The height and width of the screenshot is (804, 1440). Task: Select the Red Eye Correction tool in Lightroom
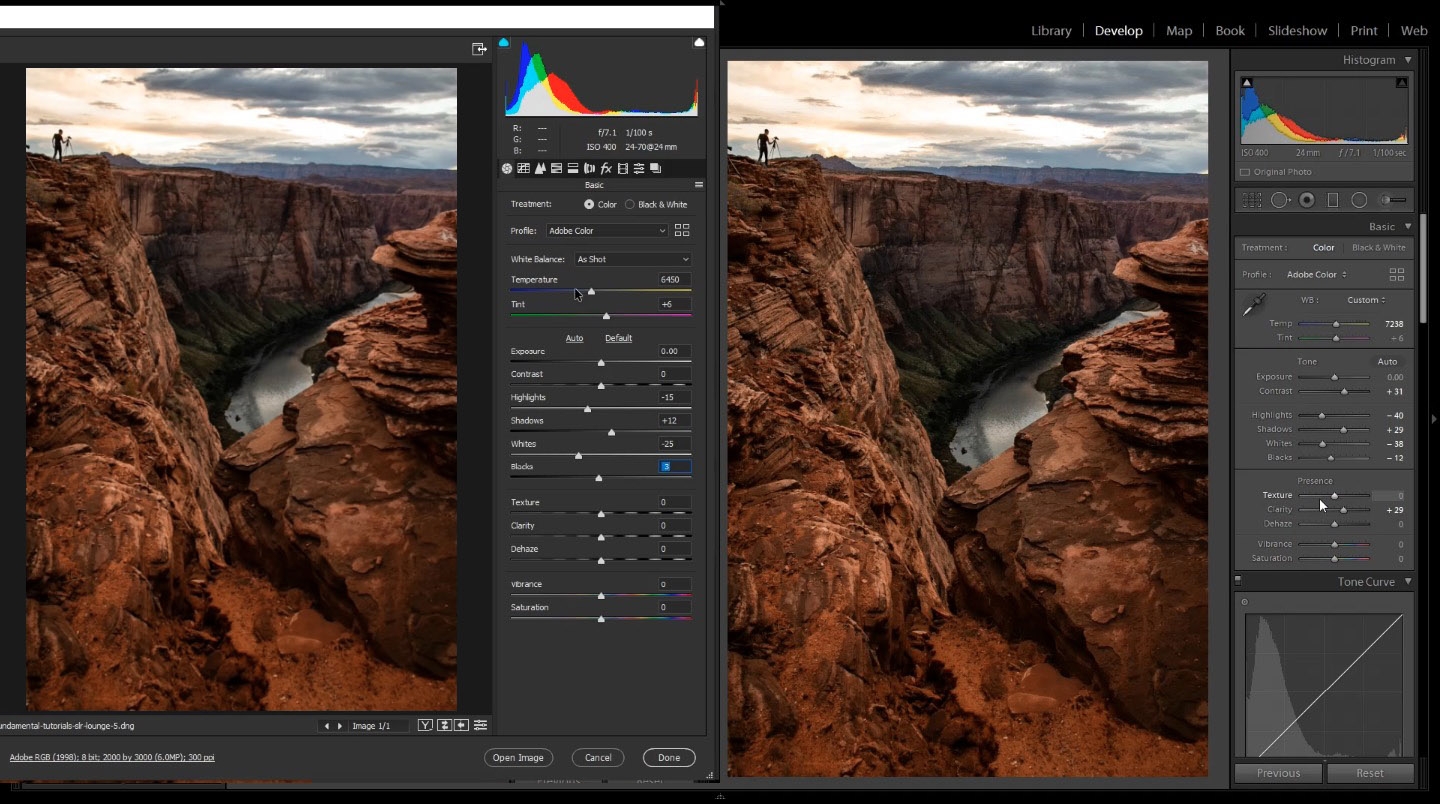click(x=1307, y=200)
